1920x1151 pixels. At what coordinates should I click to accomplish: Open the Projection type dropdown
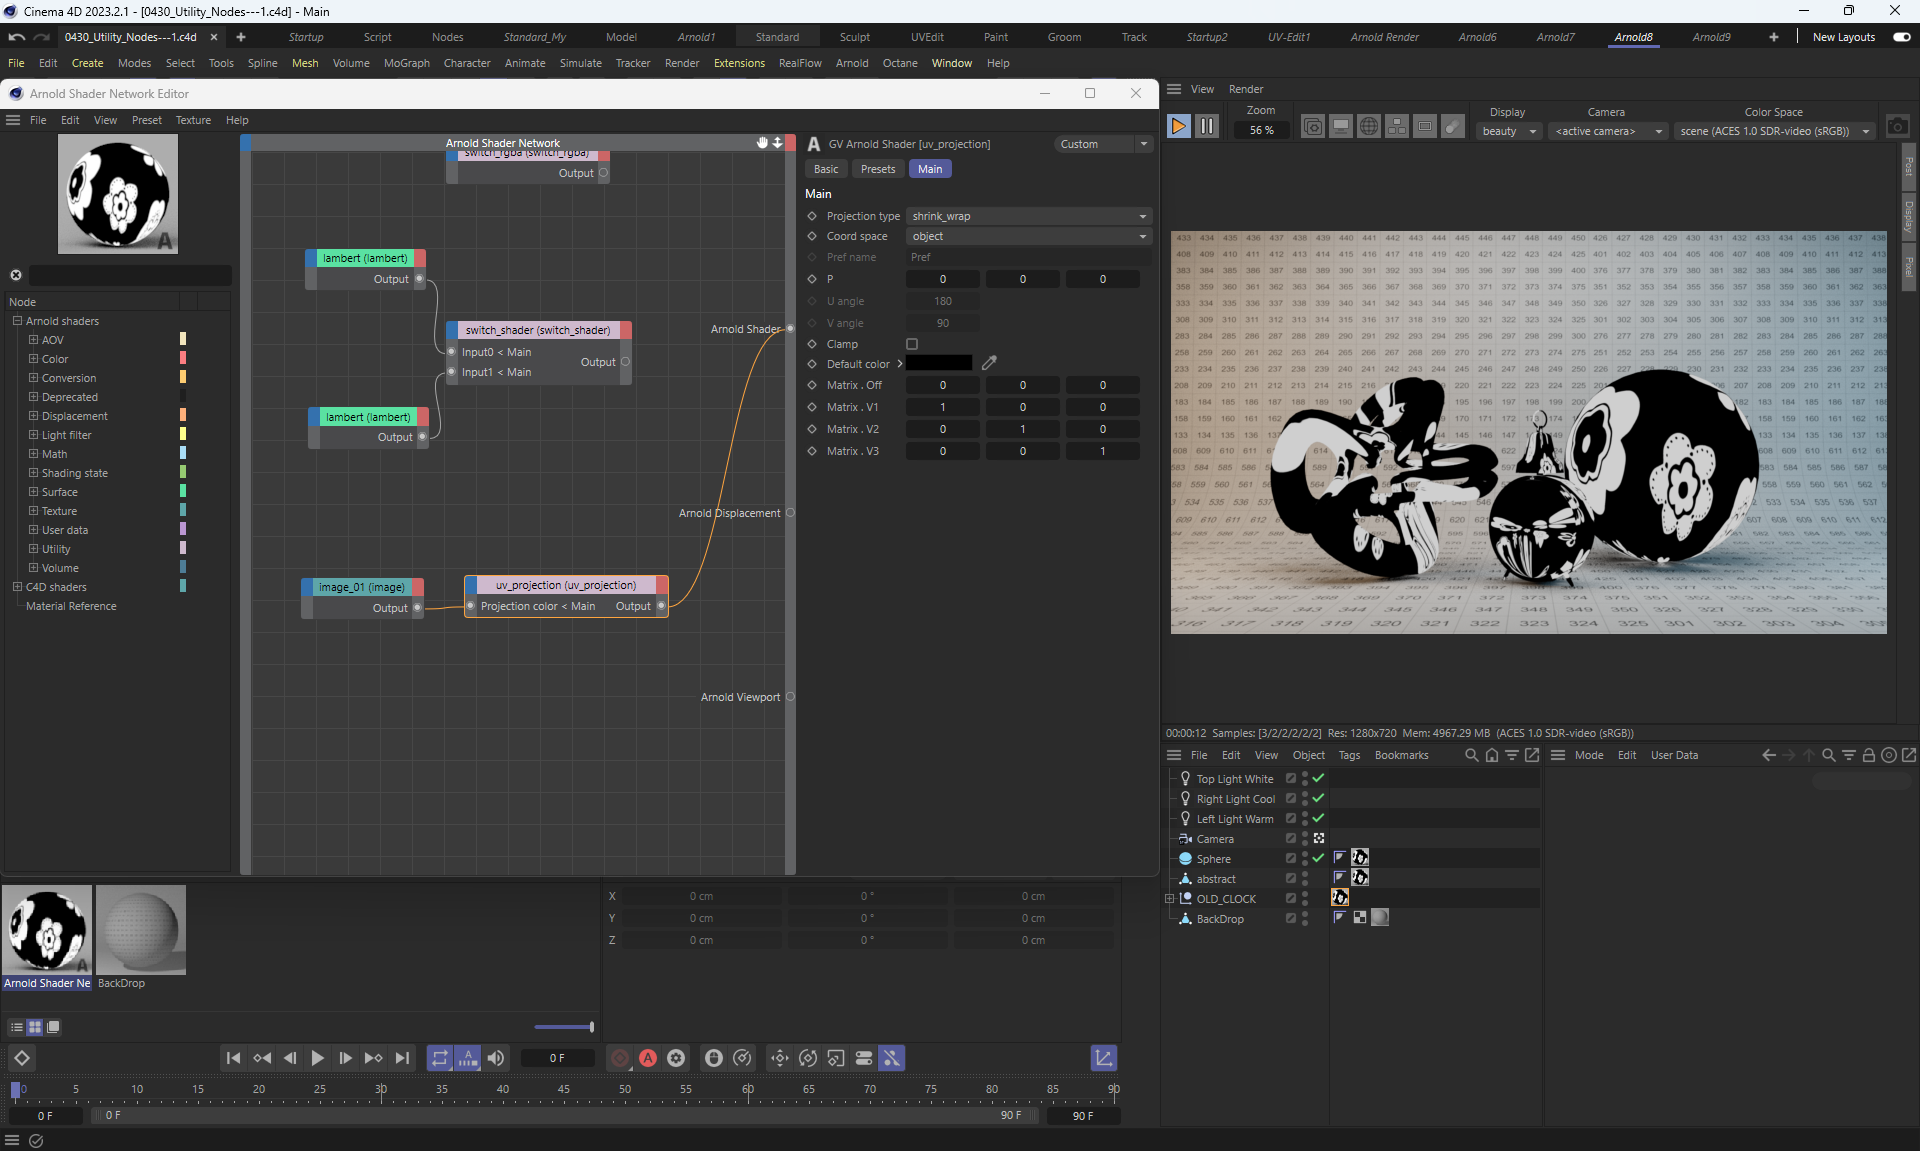(1028, 216)
